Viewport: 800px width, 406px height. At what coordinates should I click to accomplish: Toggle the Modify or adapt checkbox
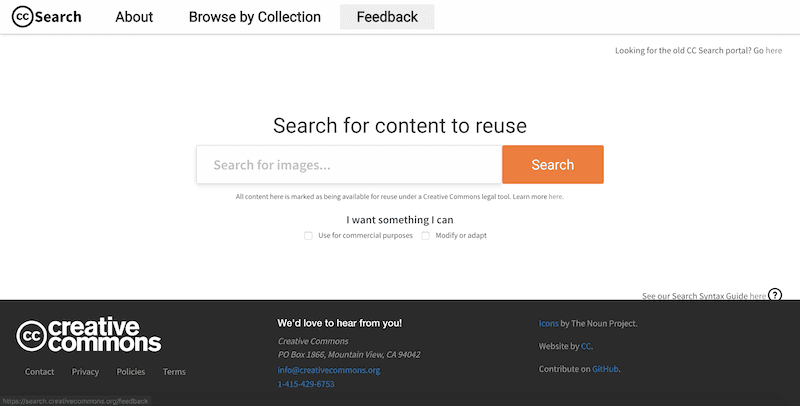pyautogui.click(x=426, y=236)
